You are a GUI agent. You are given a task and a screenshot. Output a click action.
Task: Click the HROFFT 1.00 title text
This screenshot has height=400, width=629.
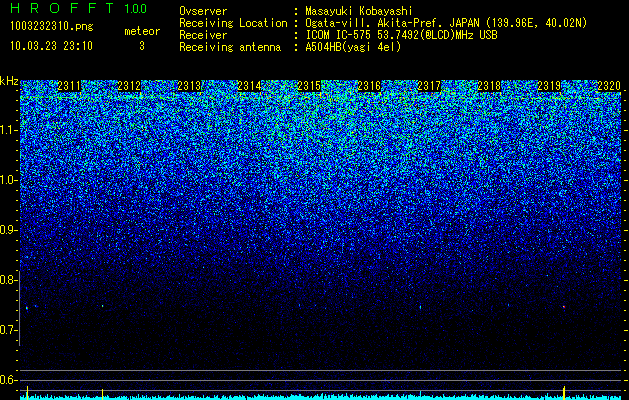(x=79, y=8)
